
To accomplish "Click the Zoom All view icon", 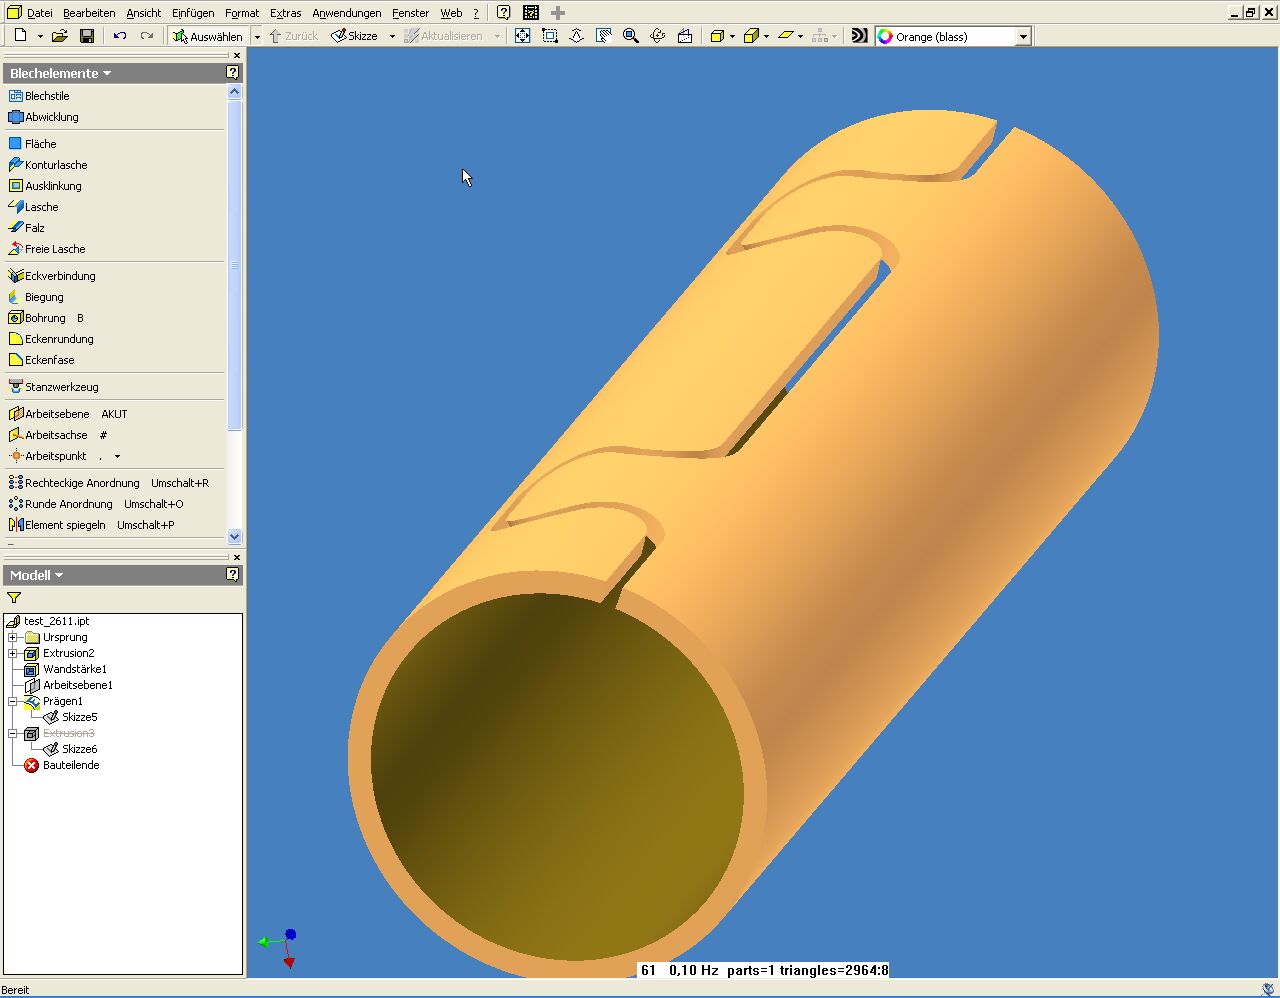I will click(522, 36).
